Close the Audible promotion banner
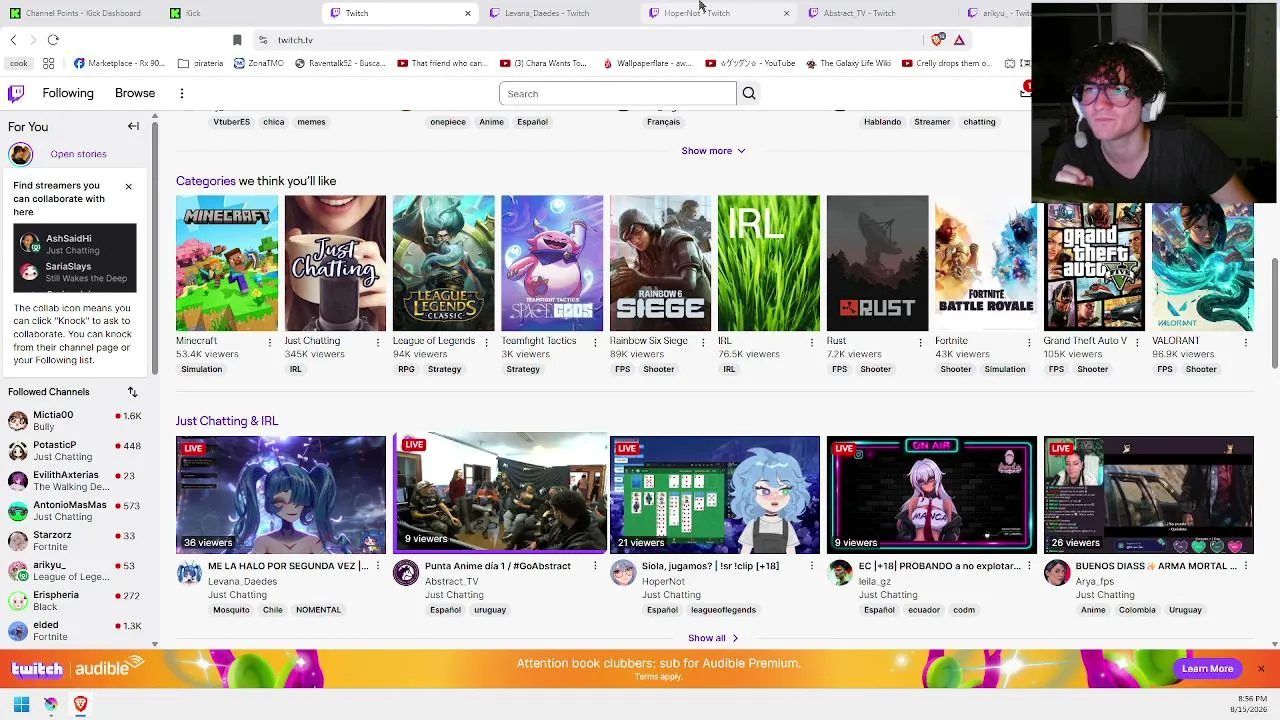 pos(1261,668)
